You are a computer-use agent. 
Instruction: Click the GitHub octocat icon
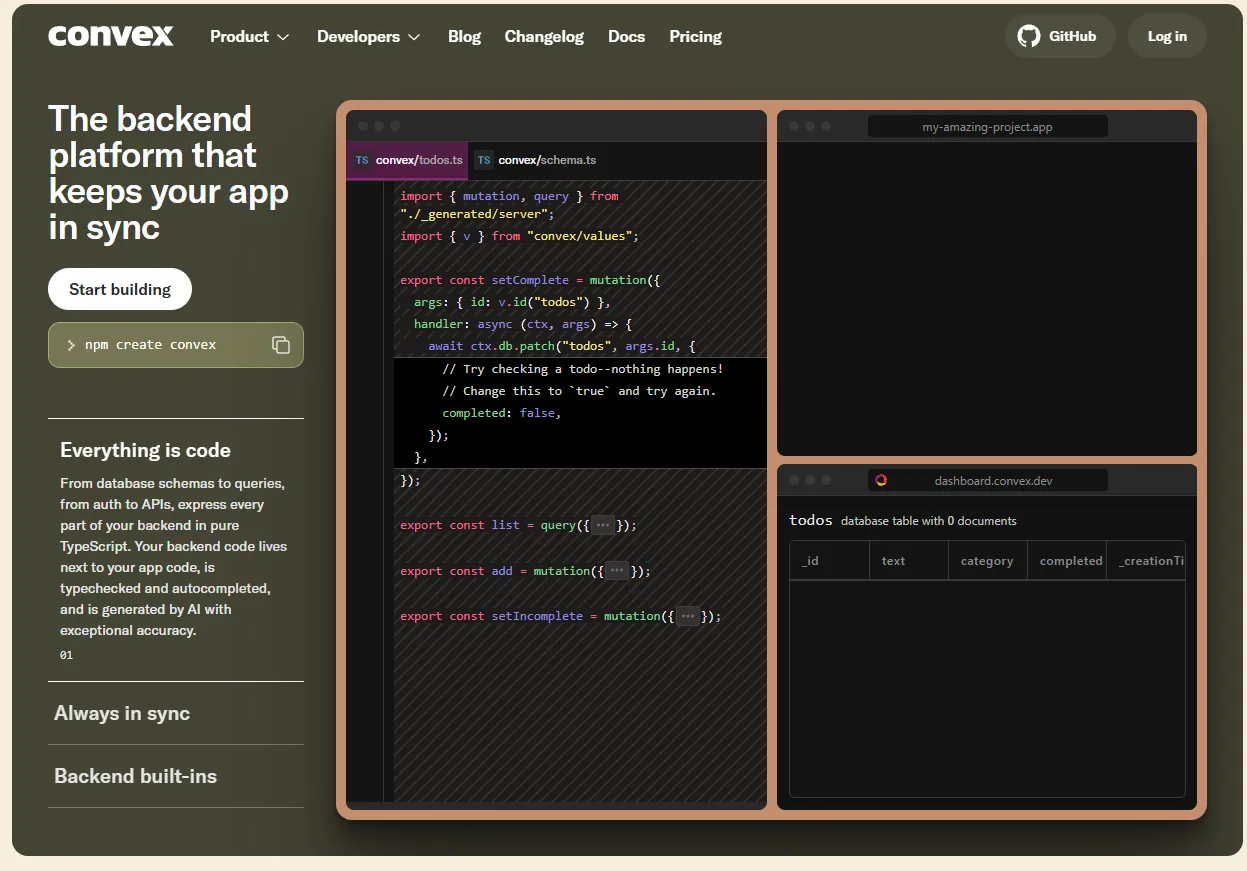click(x=1028, y=36)
